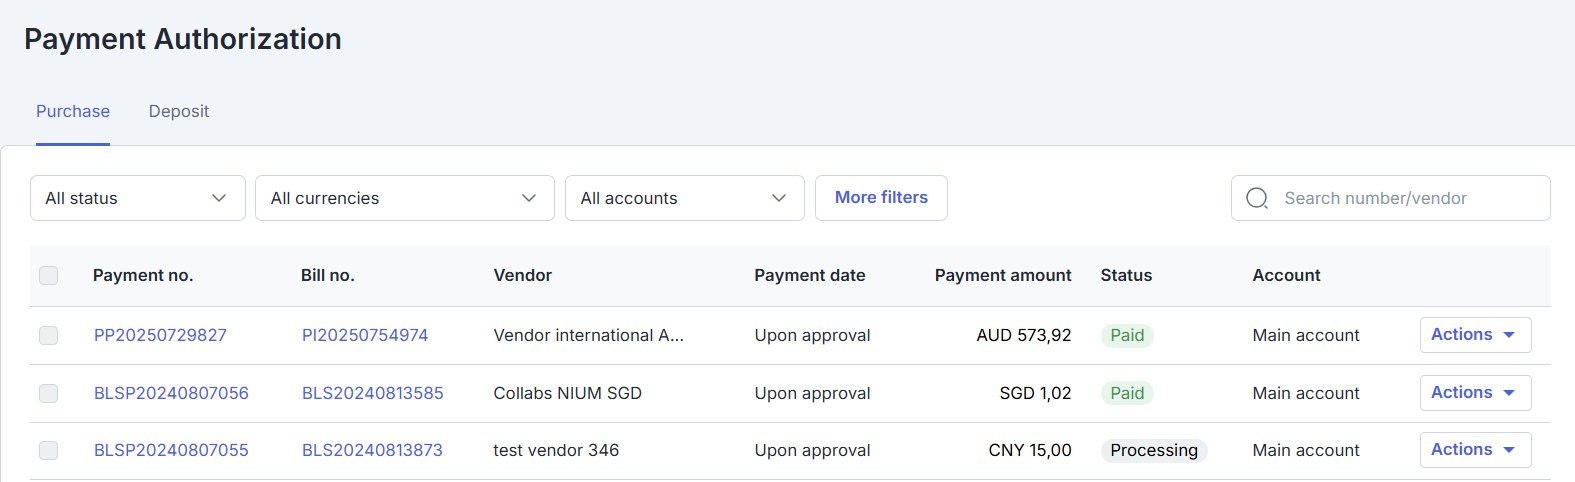Tick the checkbox for PP20250729827 row
Viewport: 1575px width, 482px height.
click(x=48, y=335)
